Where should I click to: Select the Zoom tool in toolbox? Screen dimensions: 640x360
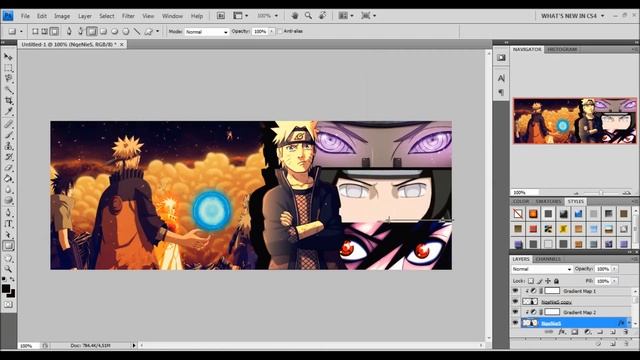pyautogui.click(x=8, y=269)
